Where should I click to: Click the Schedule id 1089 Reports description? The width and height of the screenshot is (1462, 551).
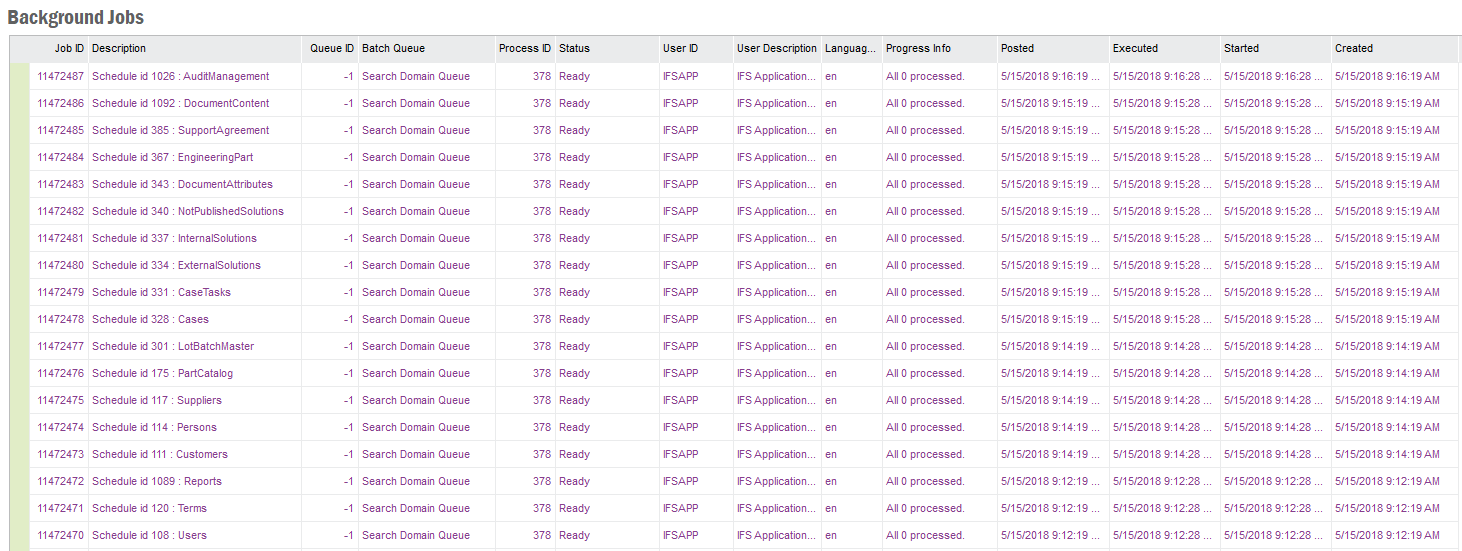click(x=156, y=481)
